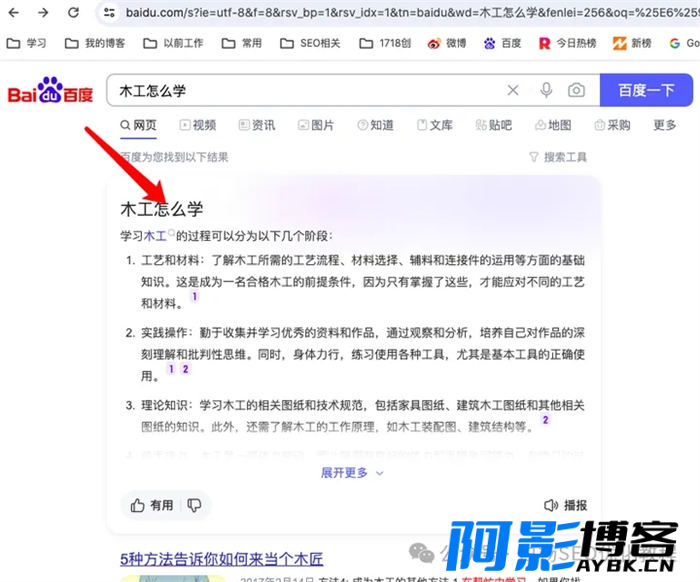
Task: Go back with the browser back arrow
Action: [x=14, y=12]
